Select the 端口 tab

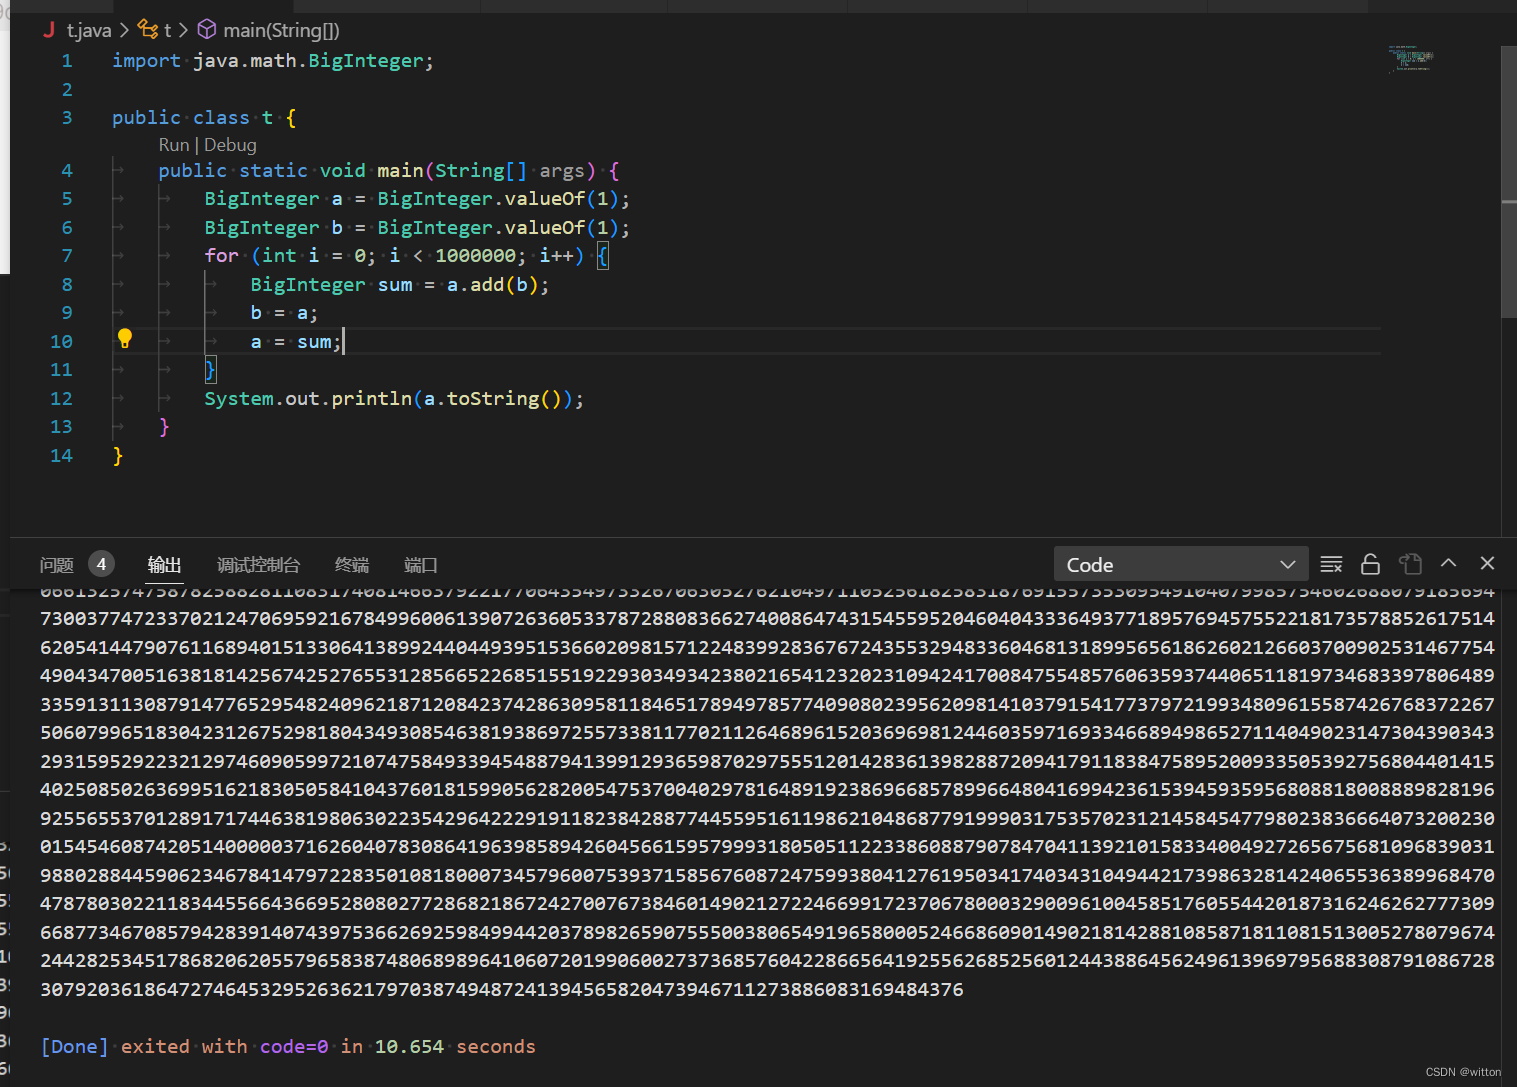click(420, 565)
